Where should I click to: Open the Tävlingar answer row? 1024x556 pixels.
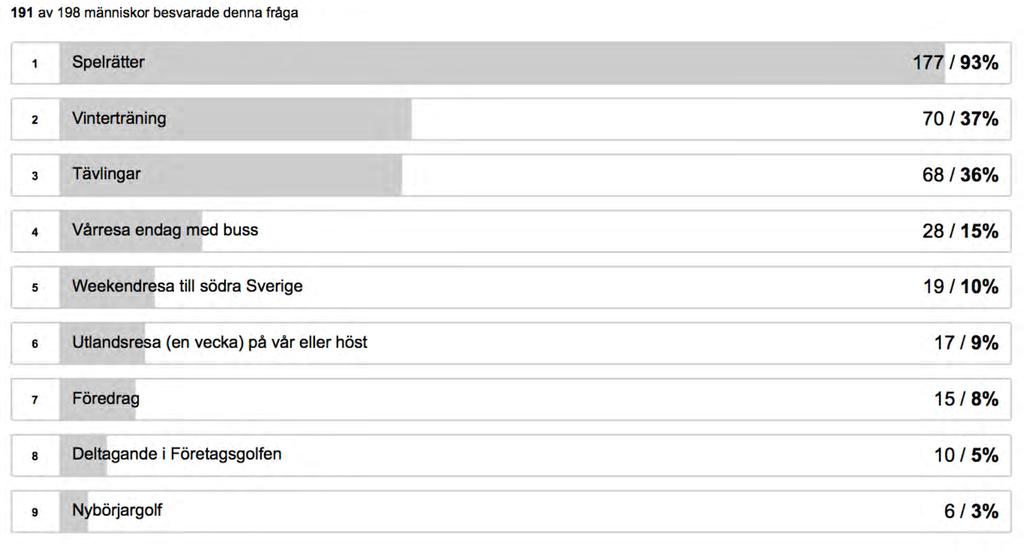[511, 175]
